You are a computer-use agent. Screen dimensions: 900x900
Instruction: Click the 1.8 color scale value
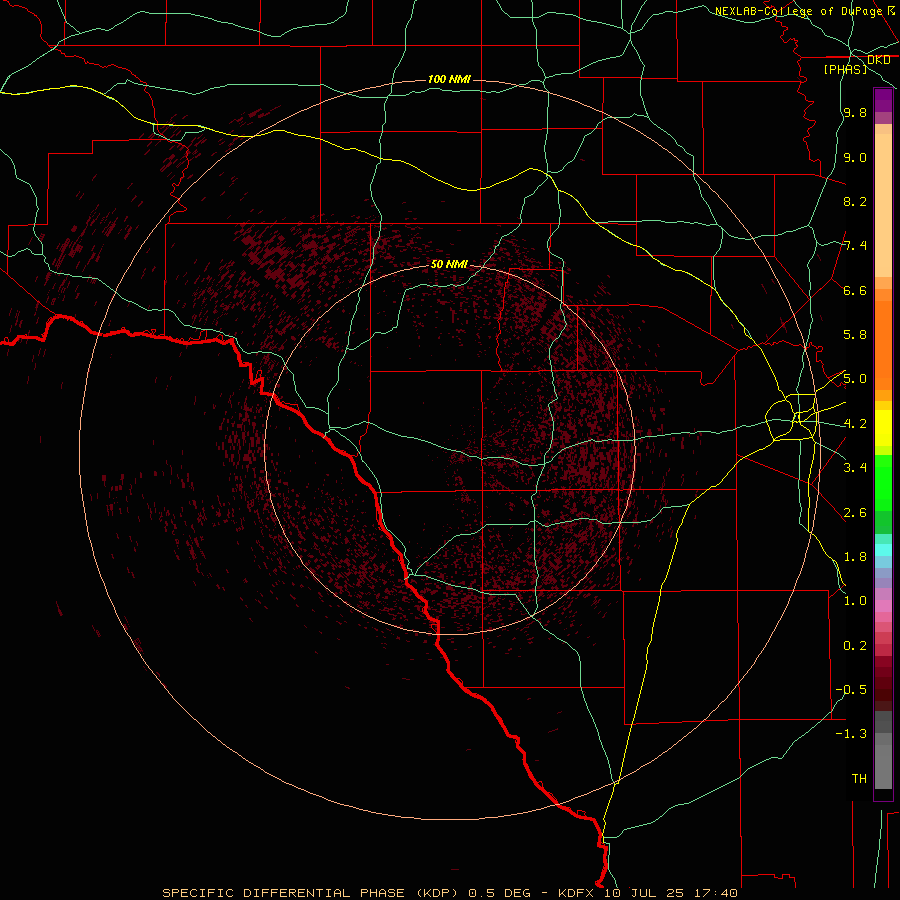tap(855, 557)
